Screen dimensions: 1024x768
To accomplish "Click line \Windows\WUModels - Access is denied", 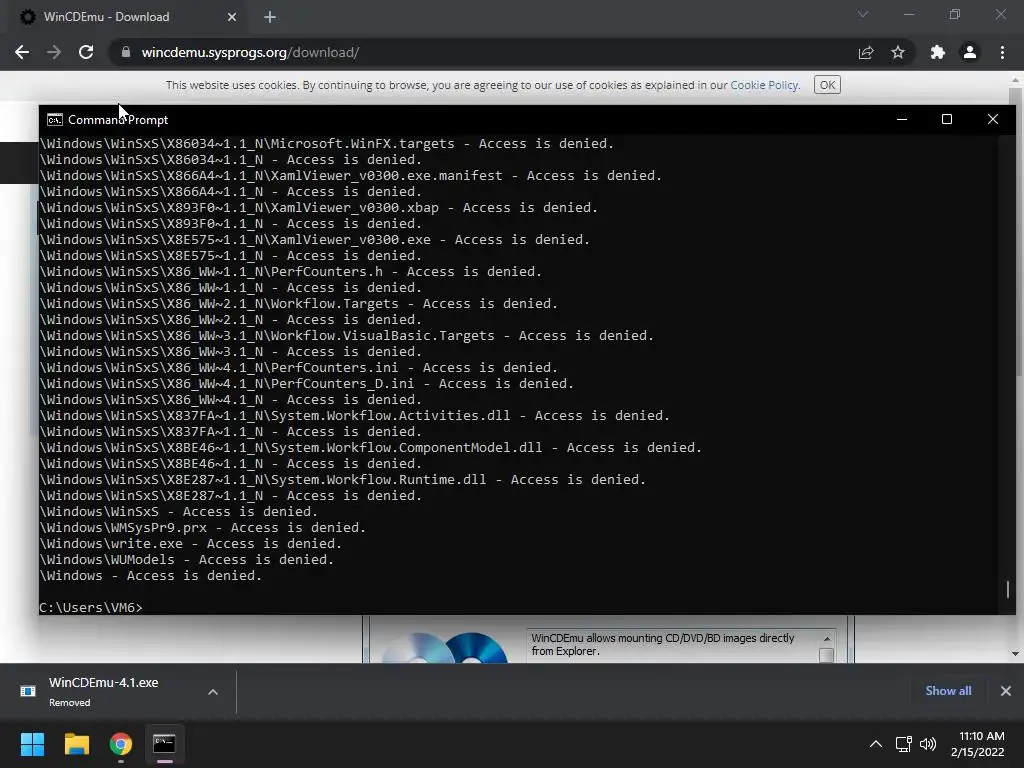I will [x=187, y=560].
